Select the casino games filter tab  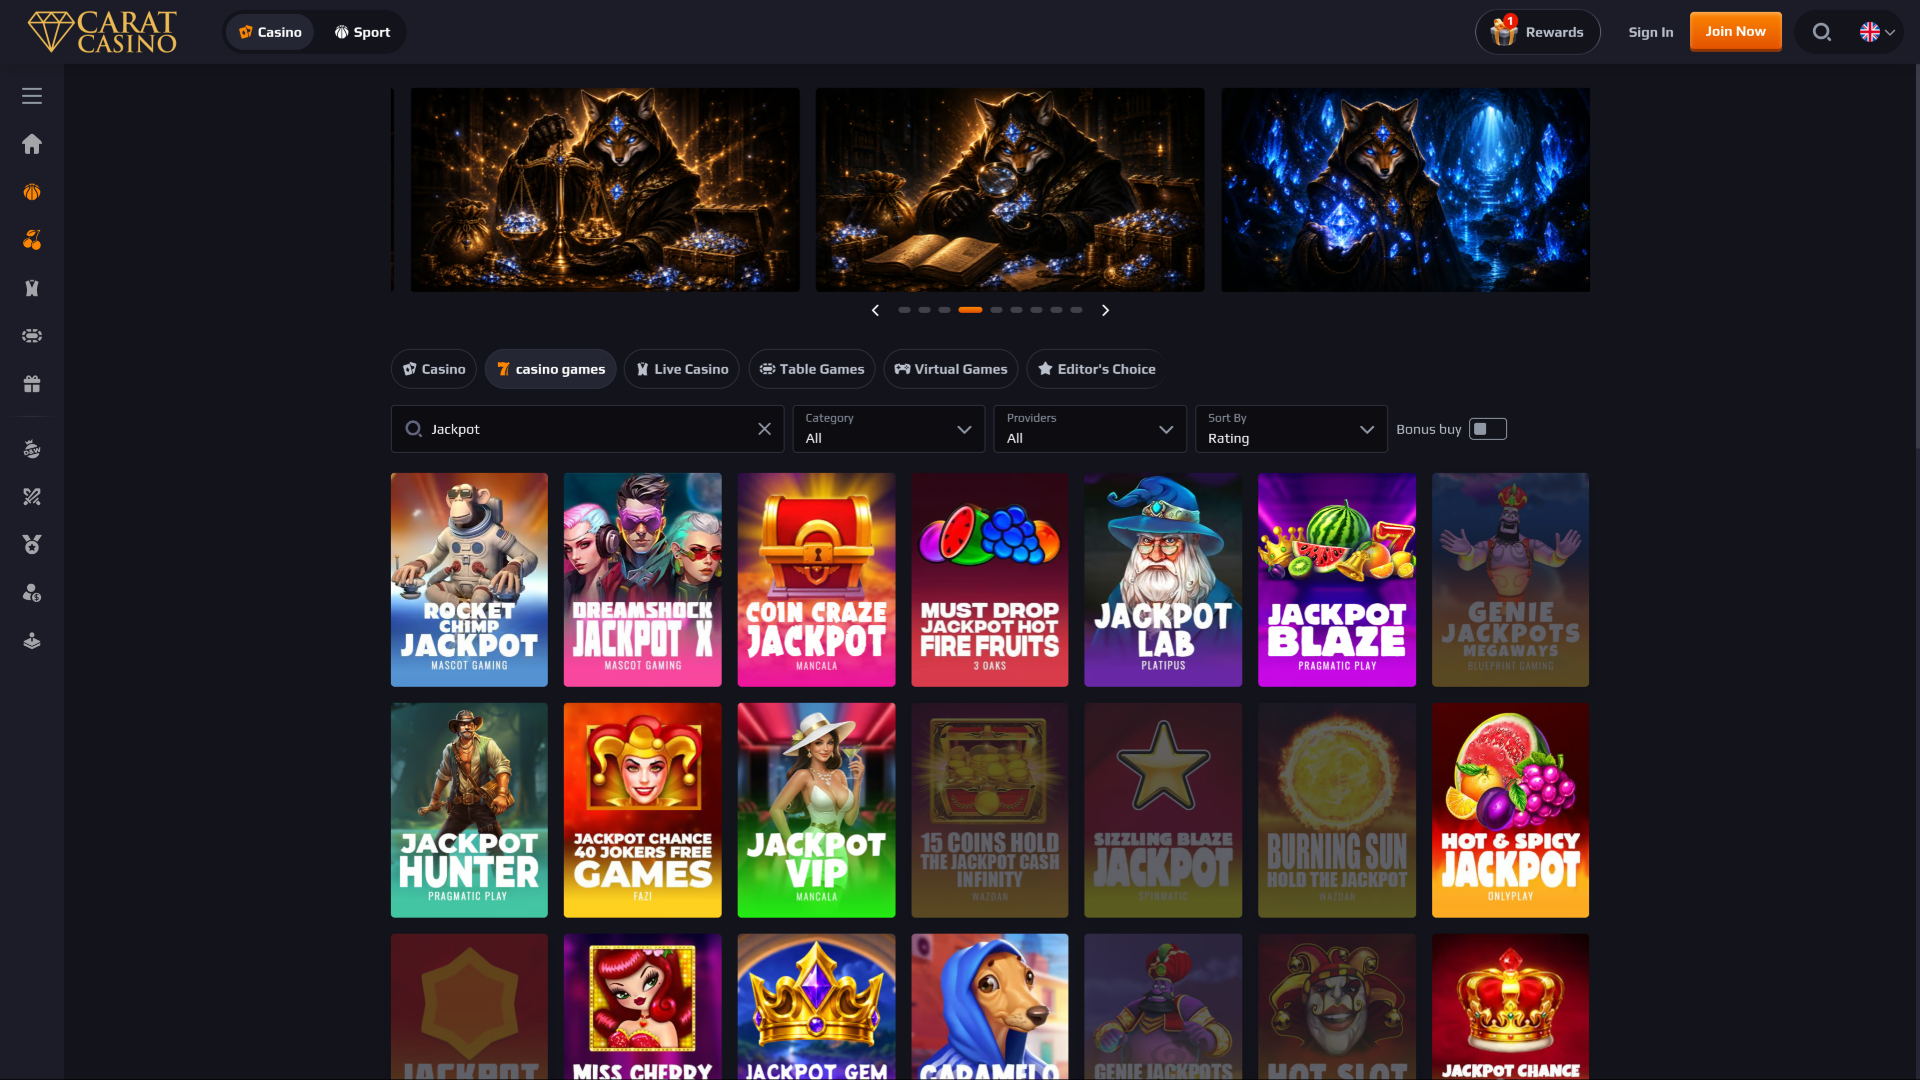pyautogui.click(x=551, y=369)
